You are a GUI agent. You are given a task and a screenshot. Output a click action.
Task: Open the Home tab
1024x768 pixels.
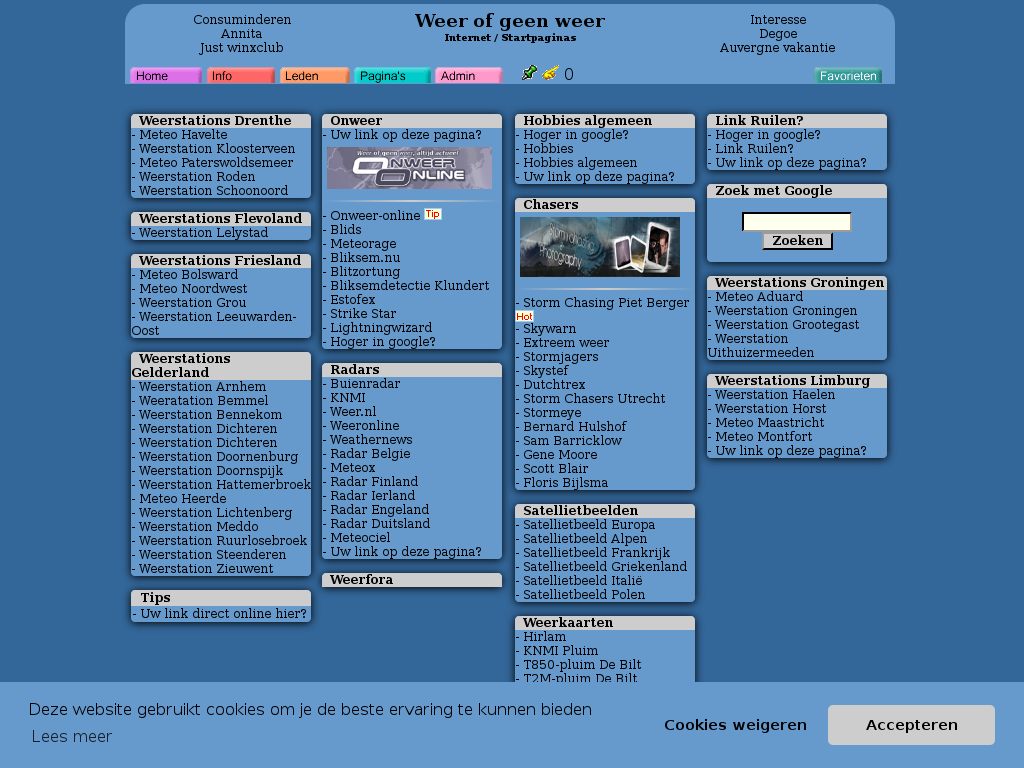(x=165, y=76)
